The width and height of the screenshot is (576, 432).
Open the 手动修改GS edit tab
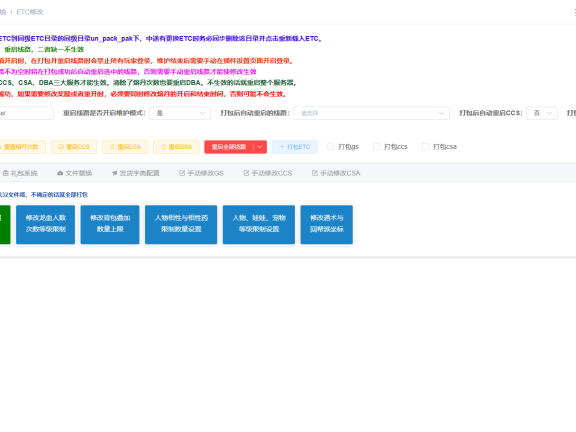(x=201, y=173)
